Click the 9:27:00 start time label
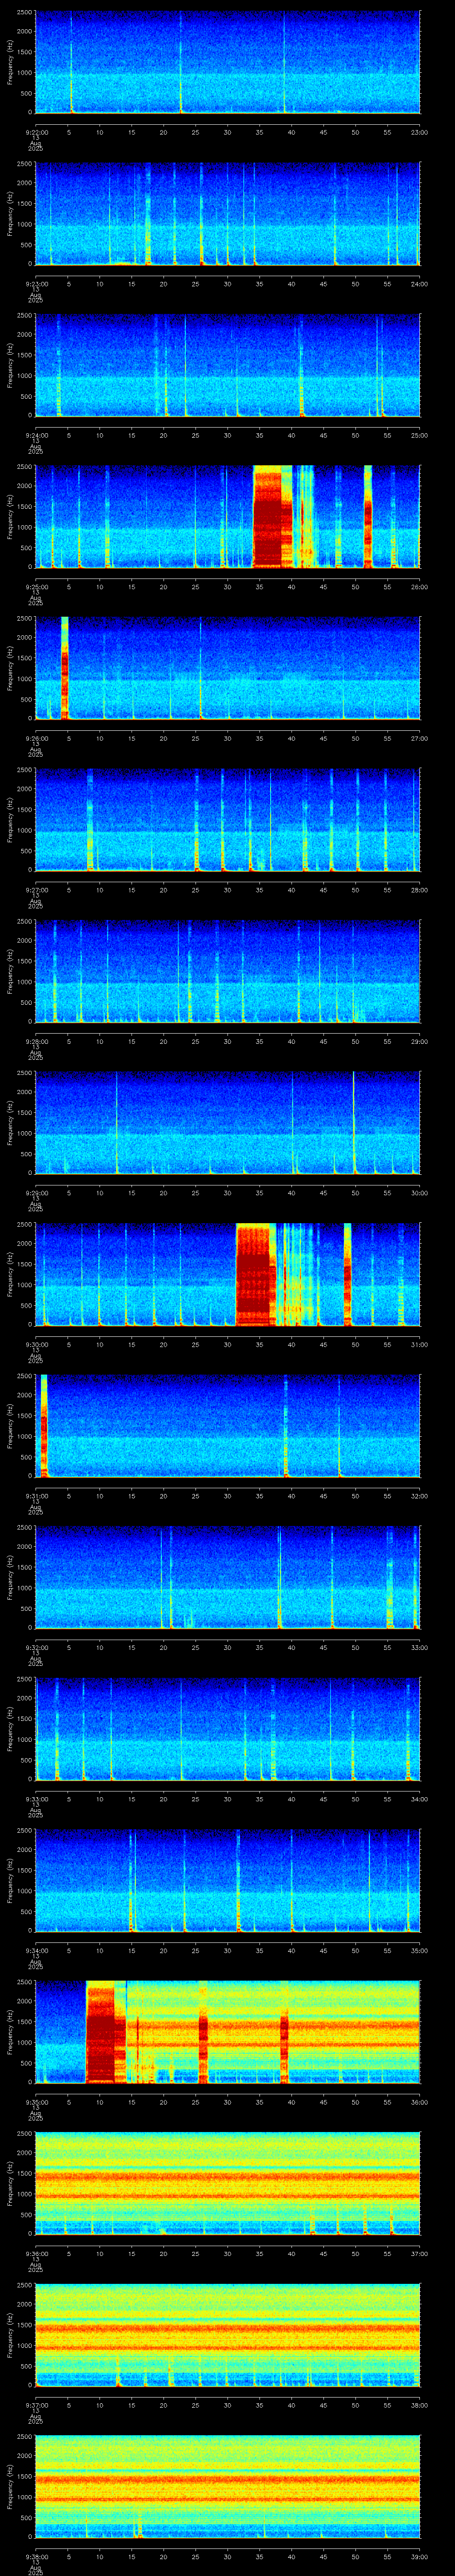Screen dimensions: 455x2576 pyautogui.click(x=36, y=890)
